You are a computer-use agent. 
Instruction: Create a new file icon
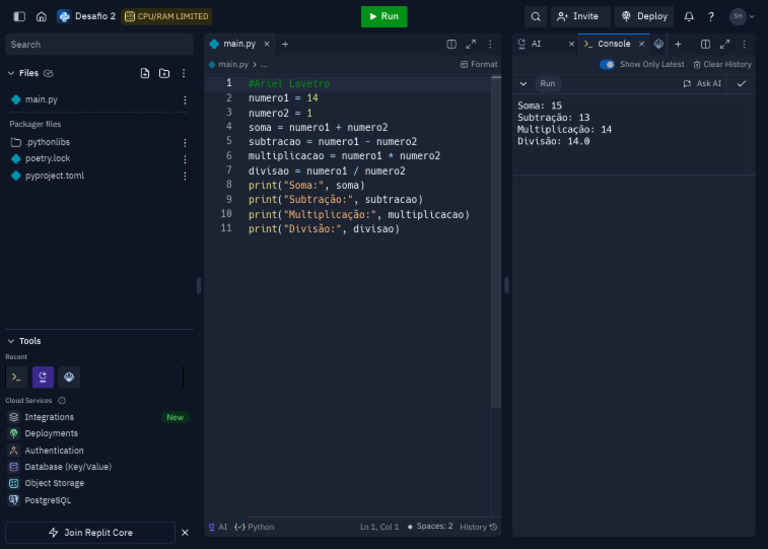144,73
